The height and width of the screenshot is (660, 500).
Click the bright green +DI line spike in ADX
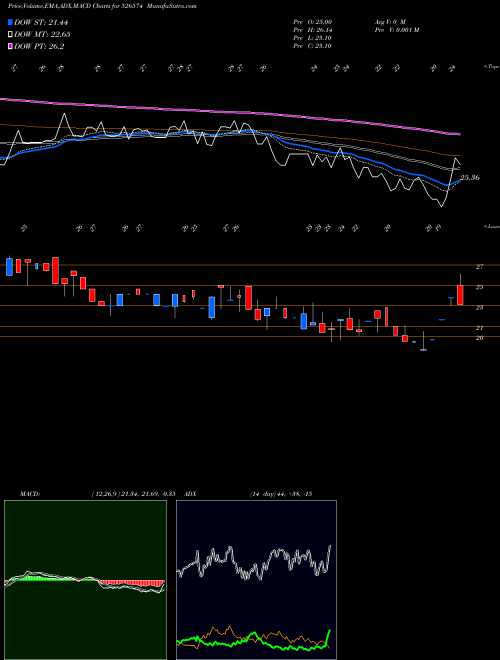pos(328,638)
